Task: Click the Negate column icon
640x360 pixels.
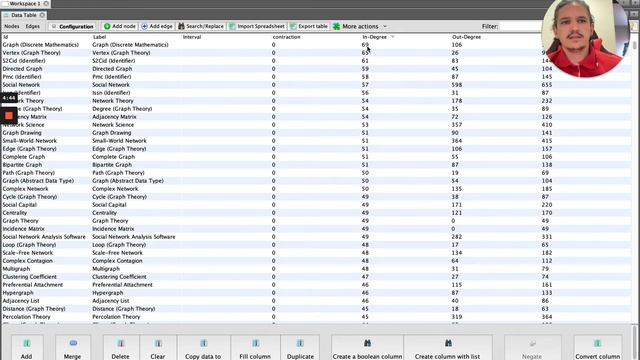Action: [x=532, y=344]
